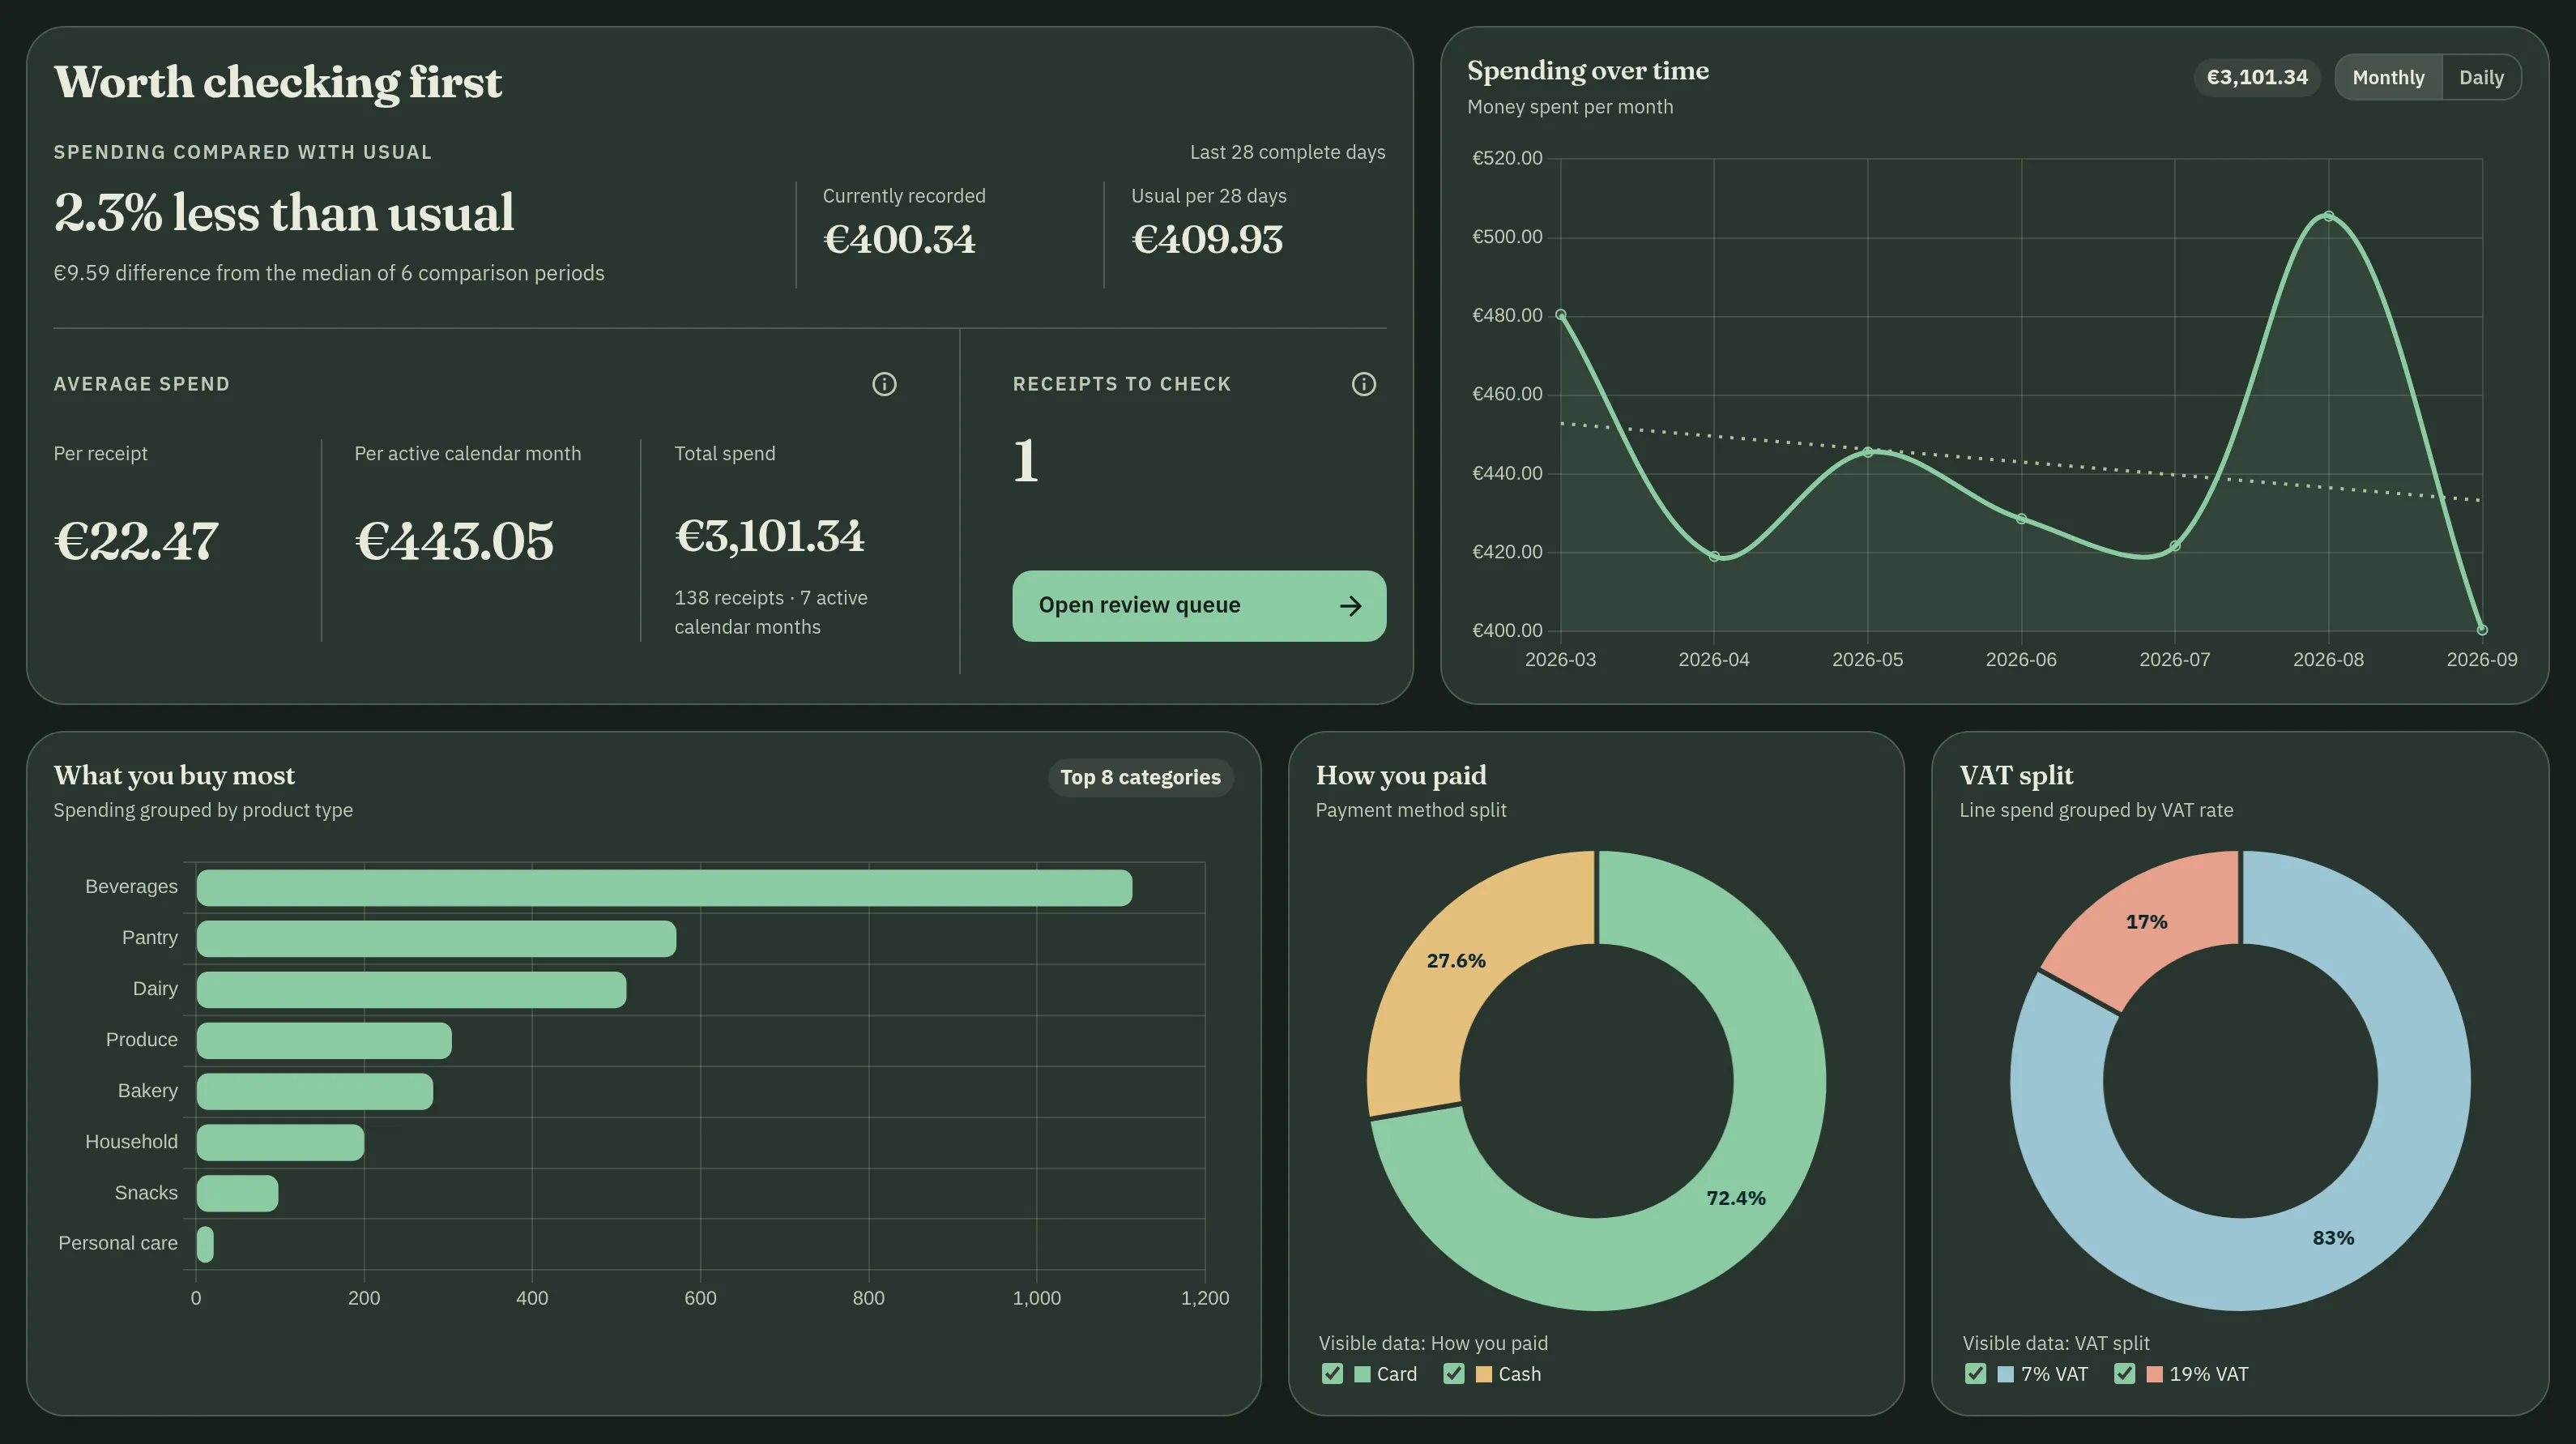
Task: Click the Beverages bar
Action: 664,888
